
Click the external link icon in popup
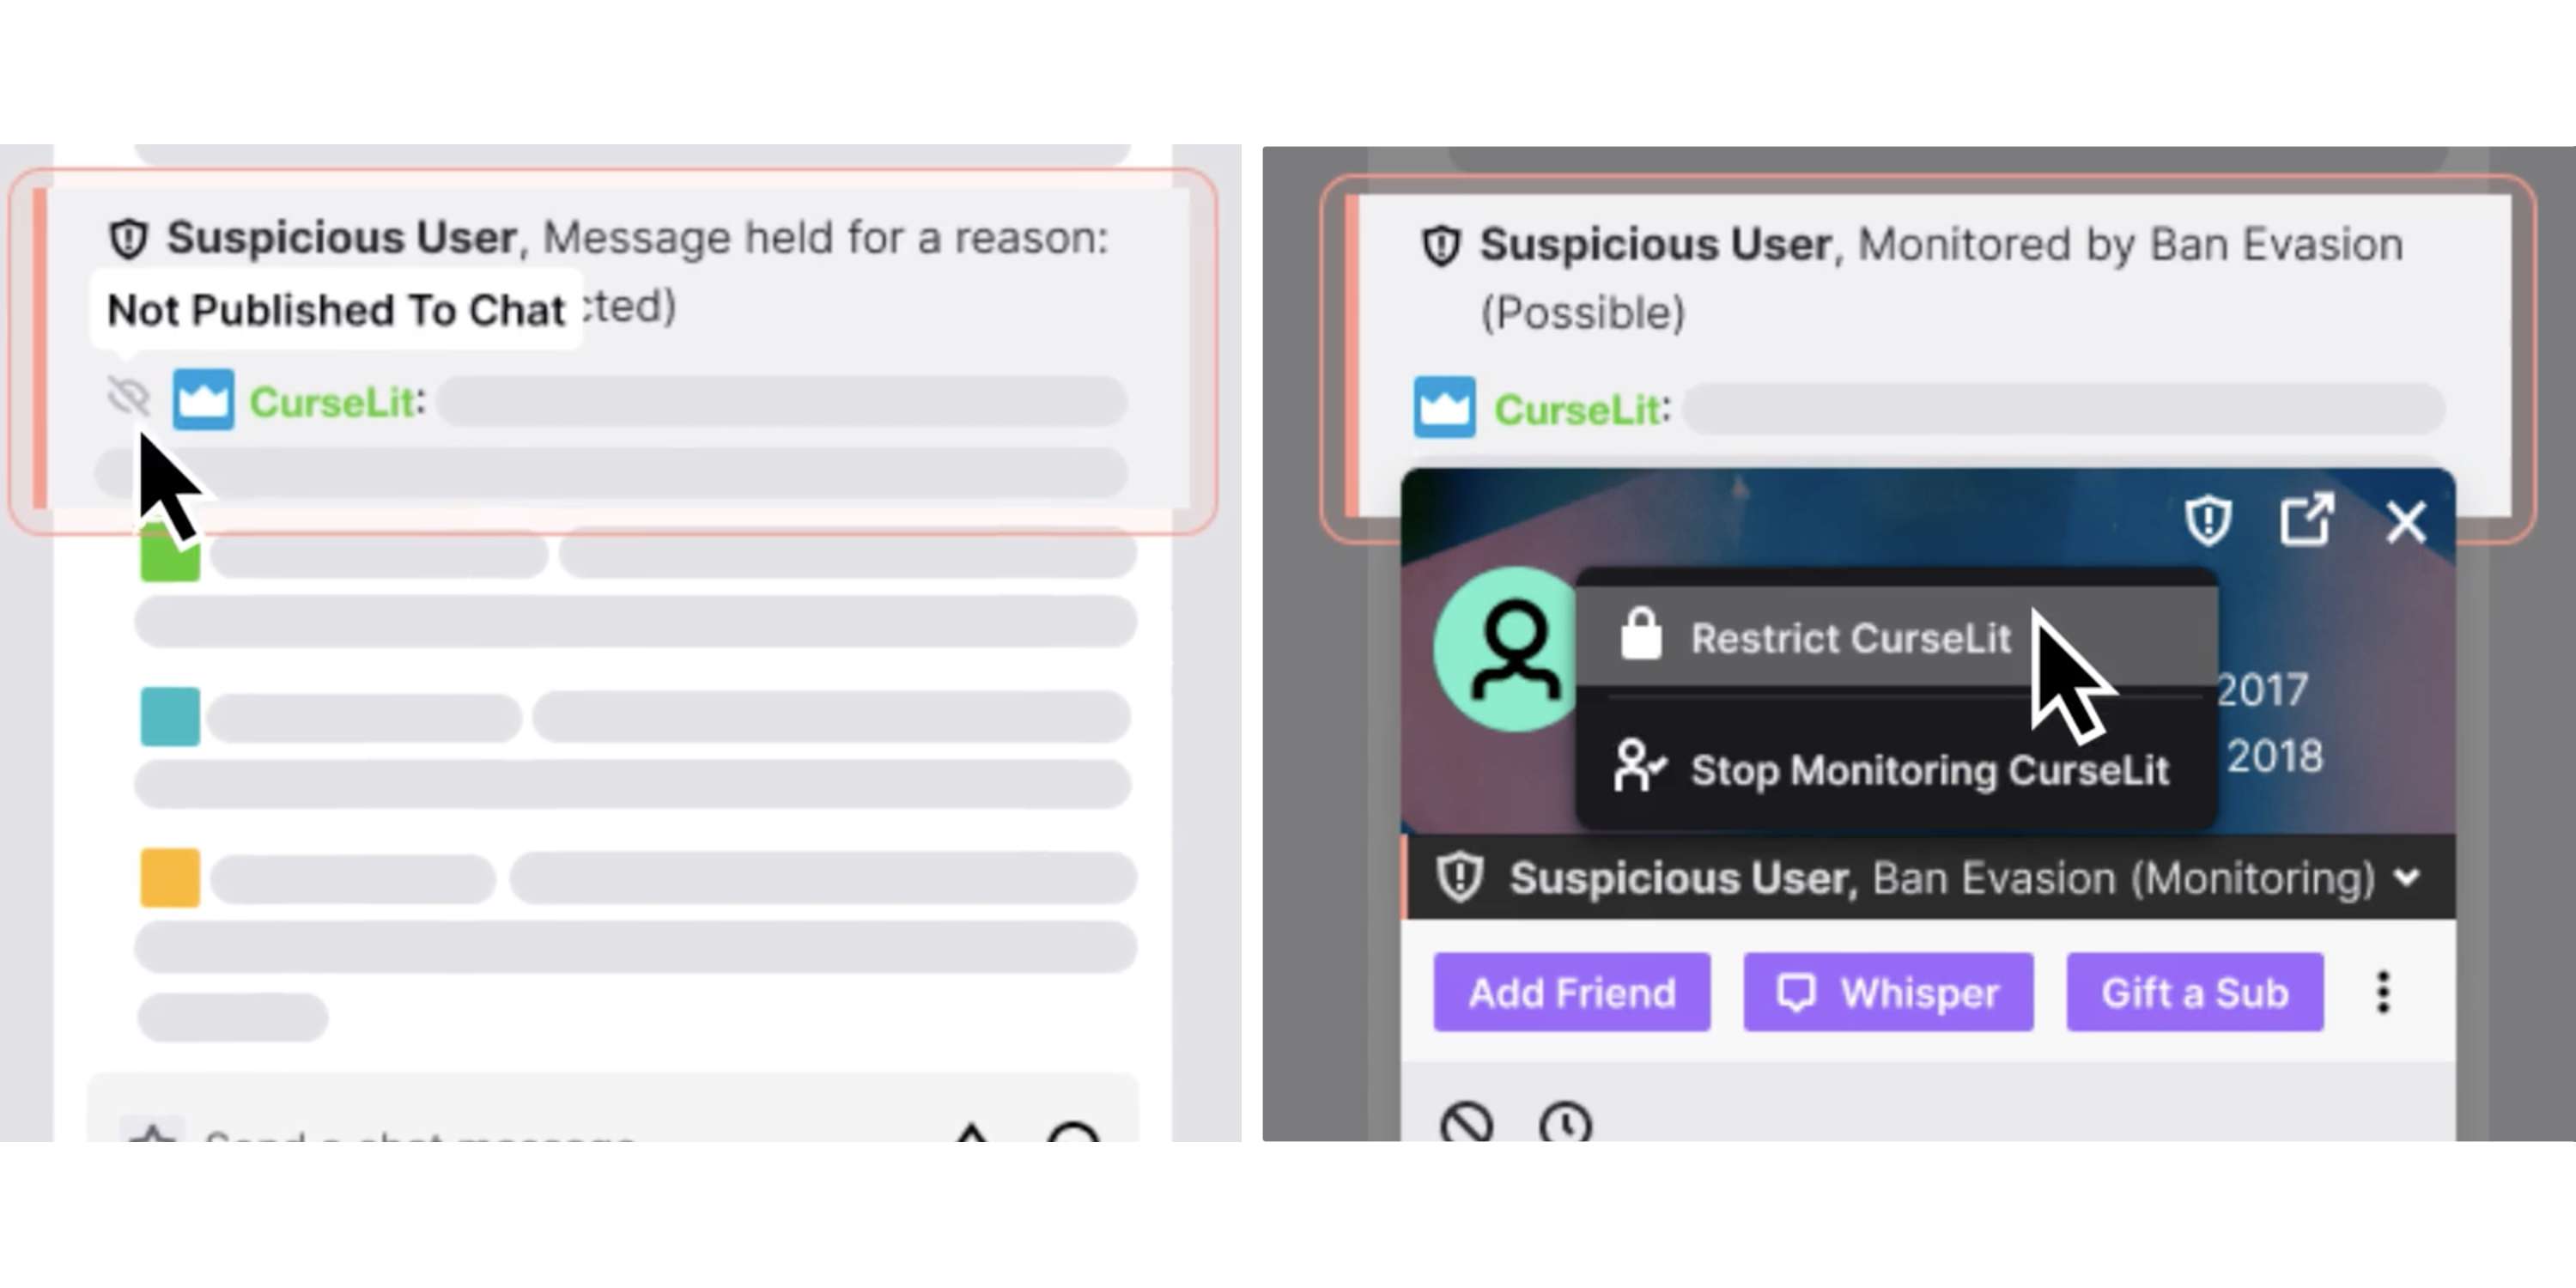coord(2308,518)
